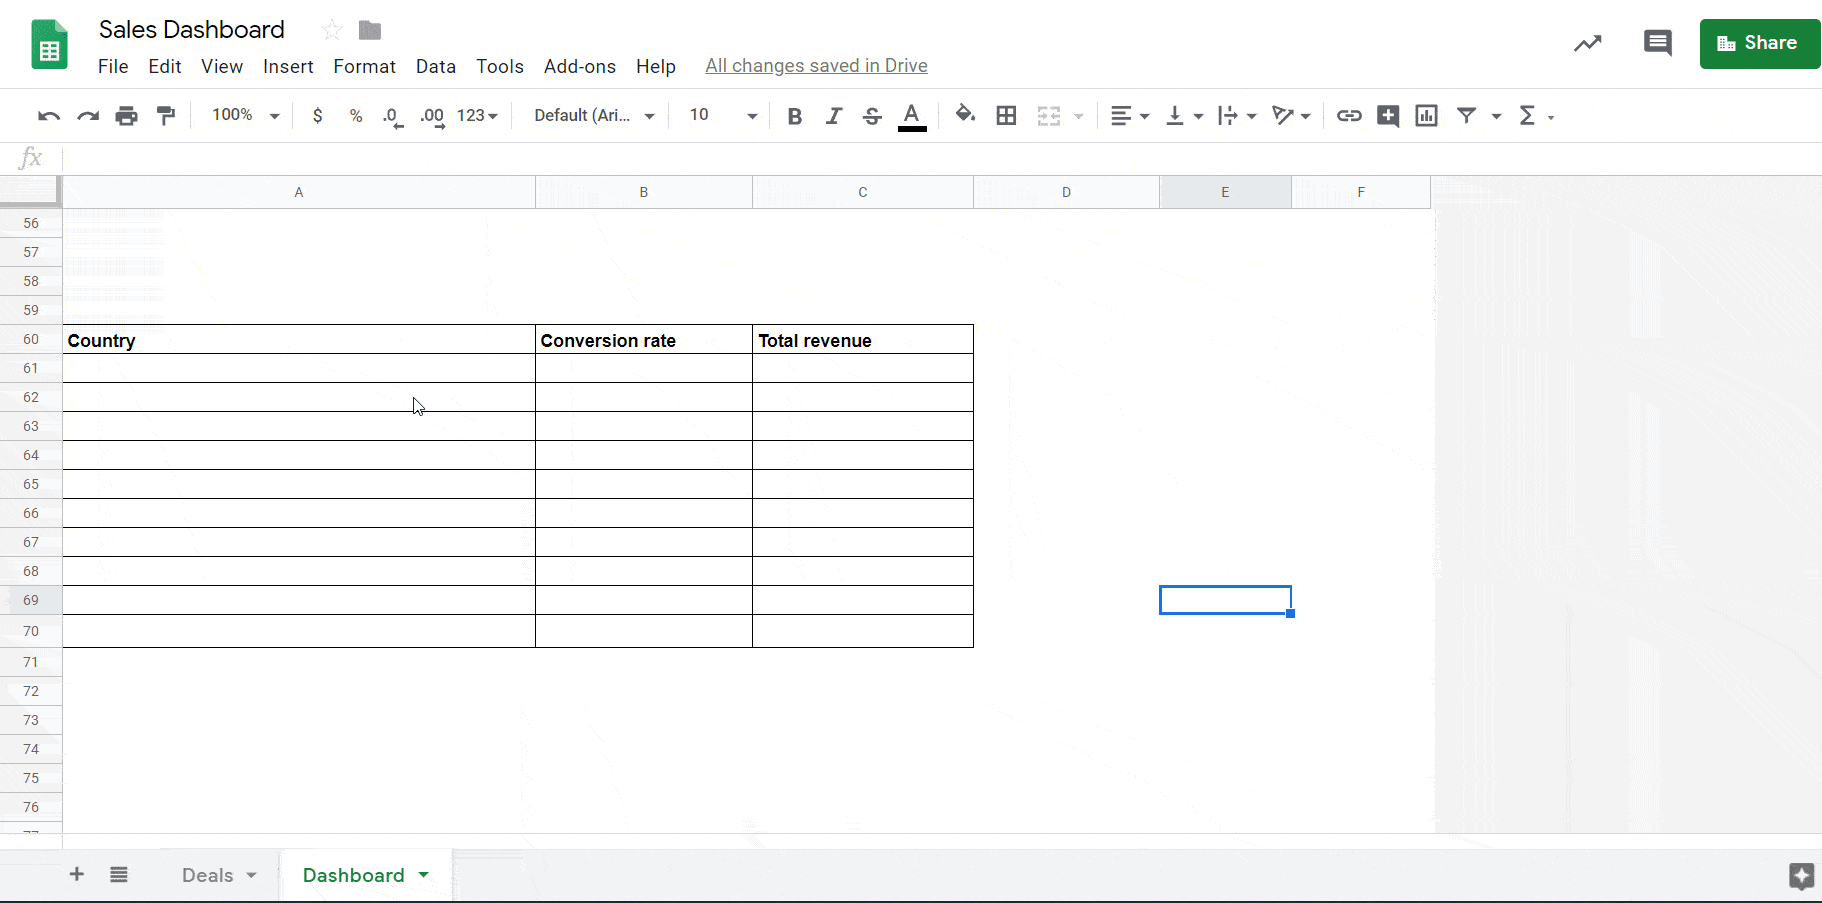
Task: Click the print icon
Action: tap(126, 115)
